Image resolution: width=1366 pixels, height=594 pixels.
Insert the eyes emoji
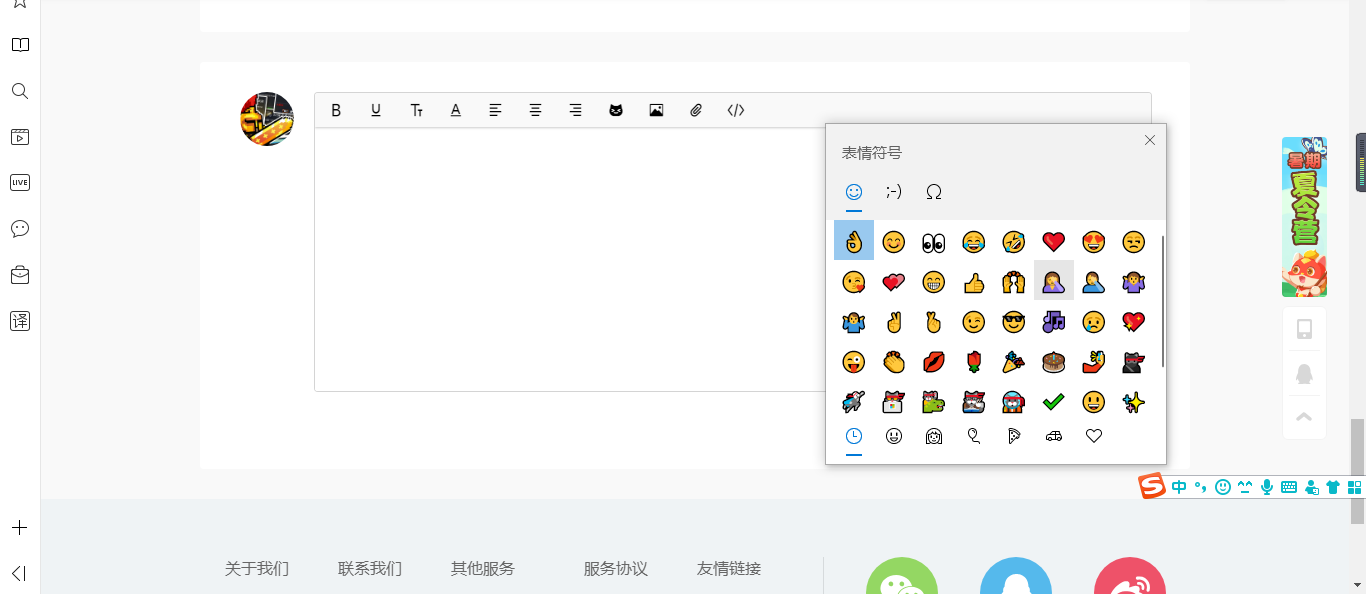point(934,241)
